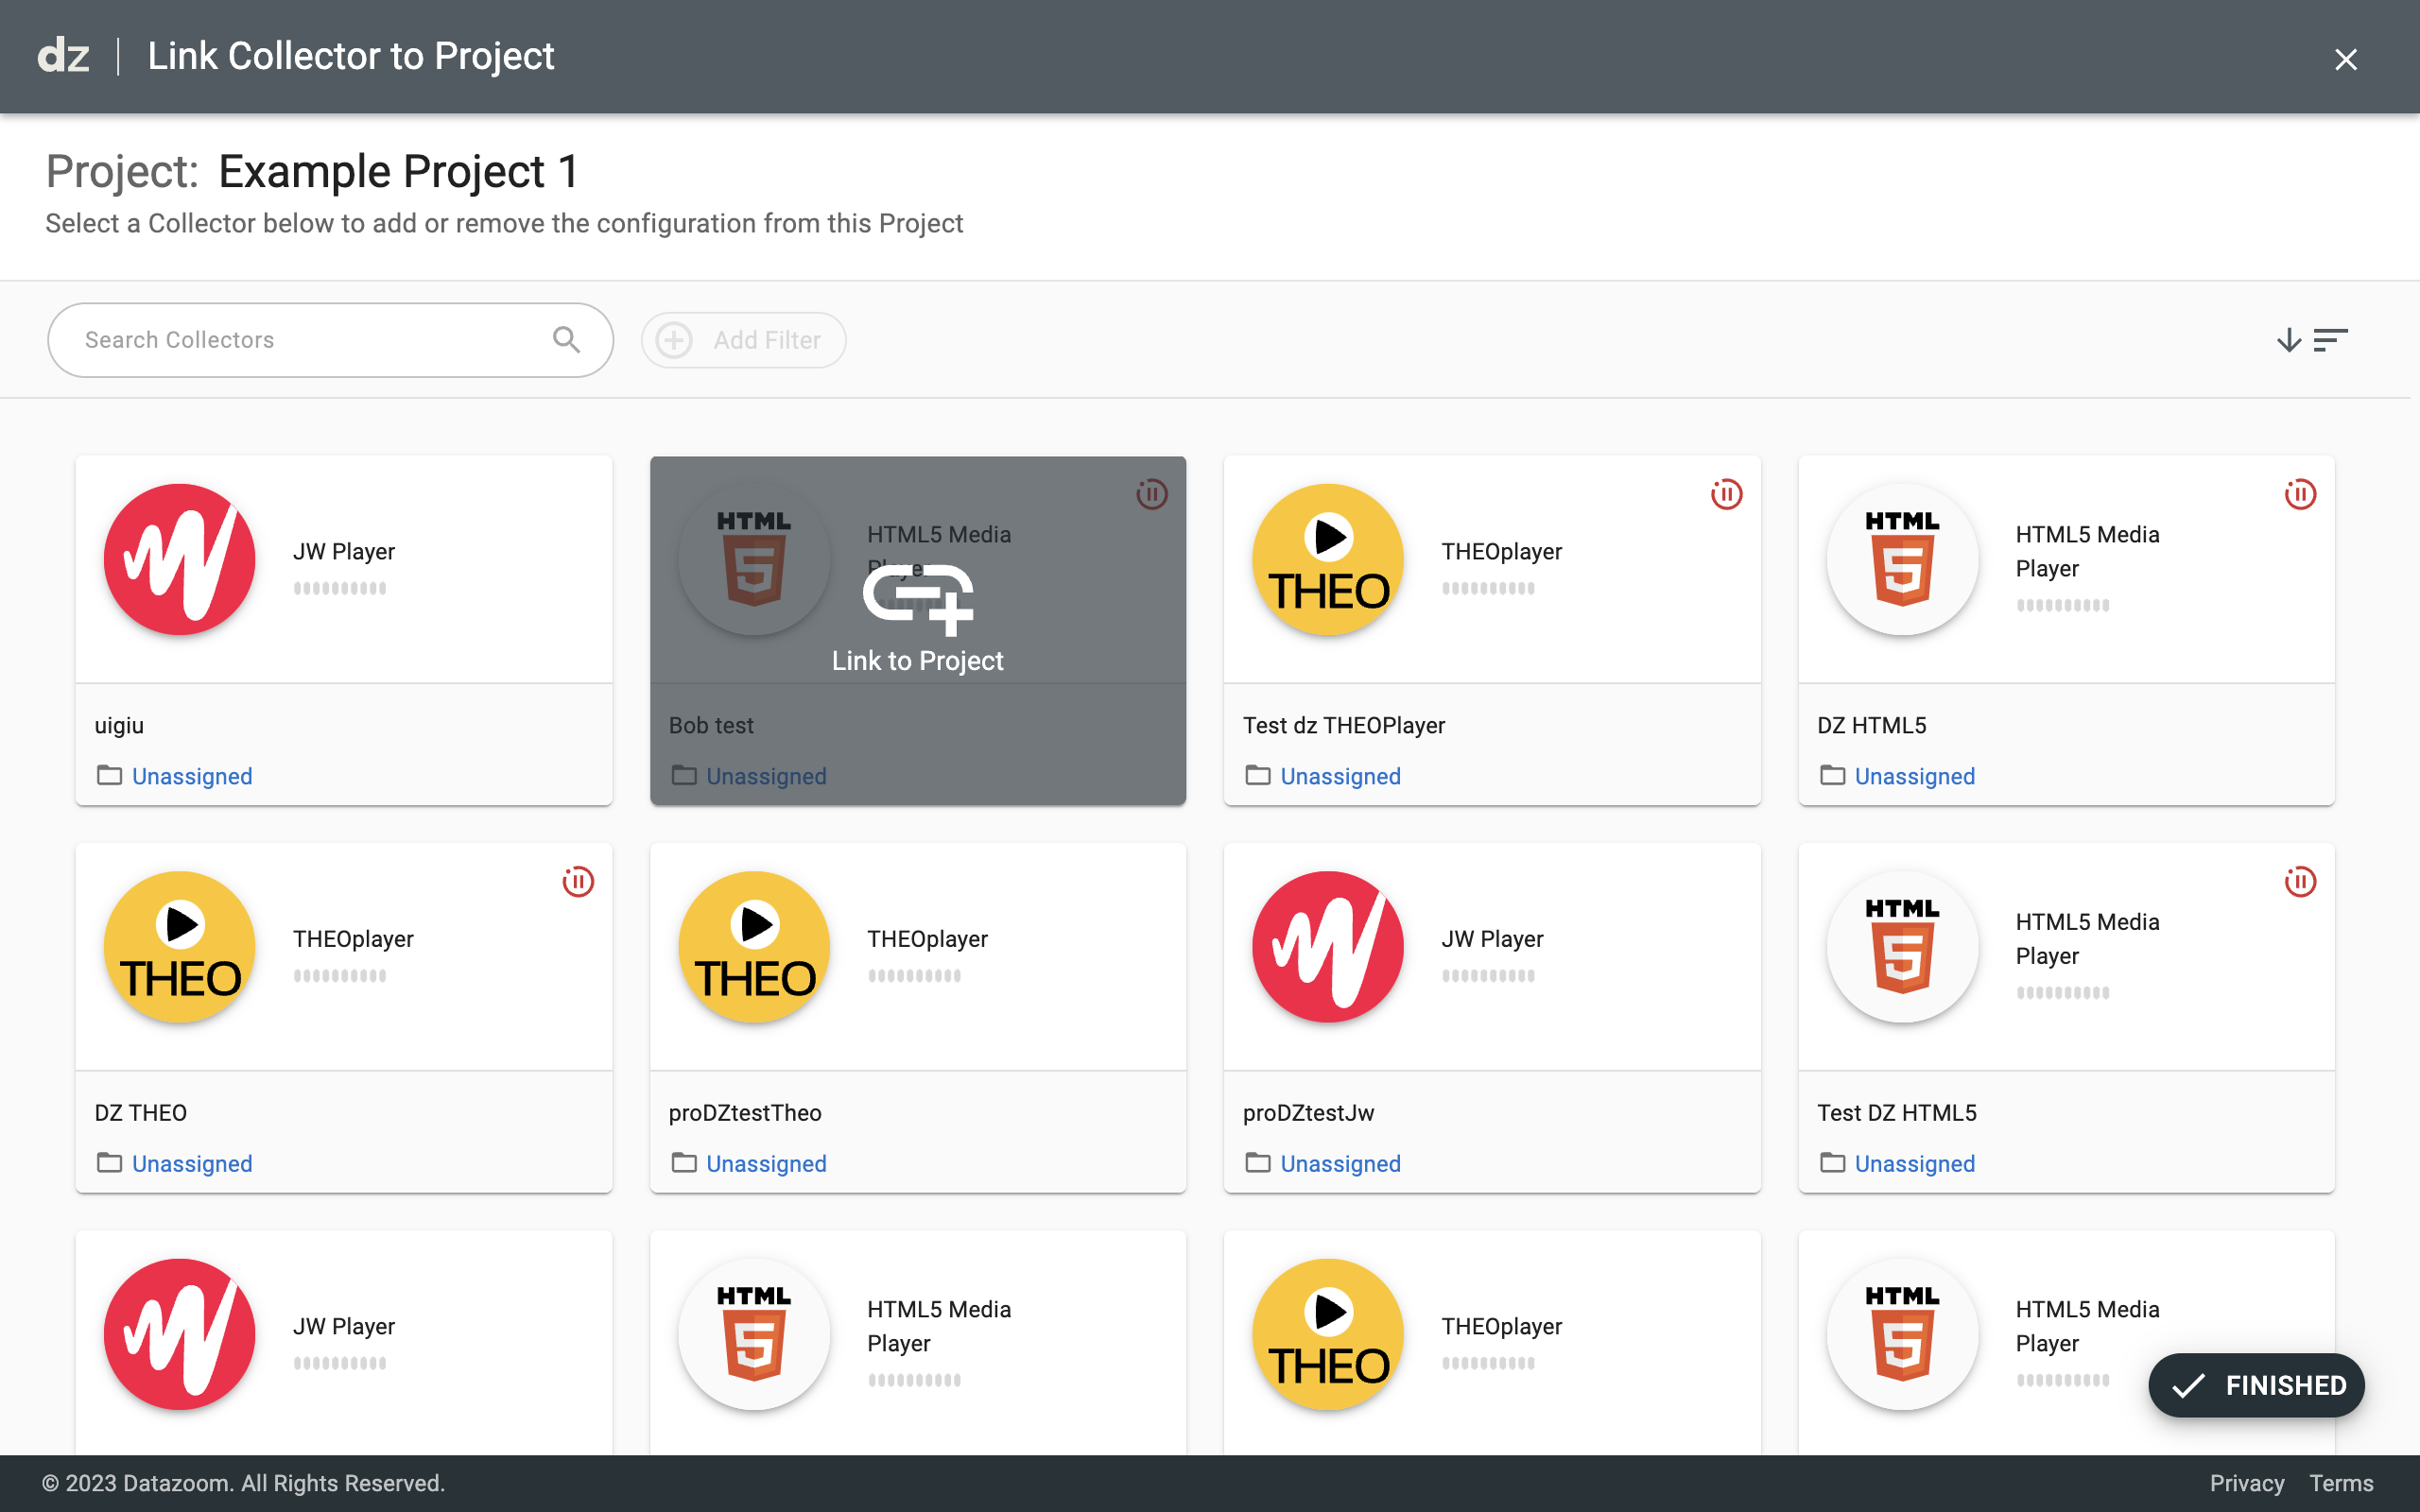Click the paused status icon on Bob test card

(x=1152, y=494)
